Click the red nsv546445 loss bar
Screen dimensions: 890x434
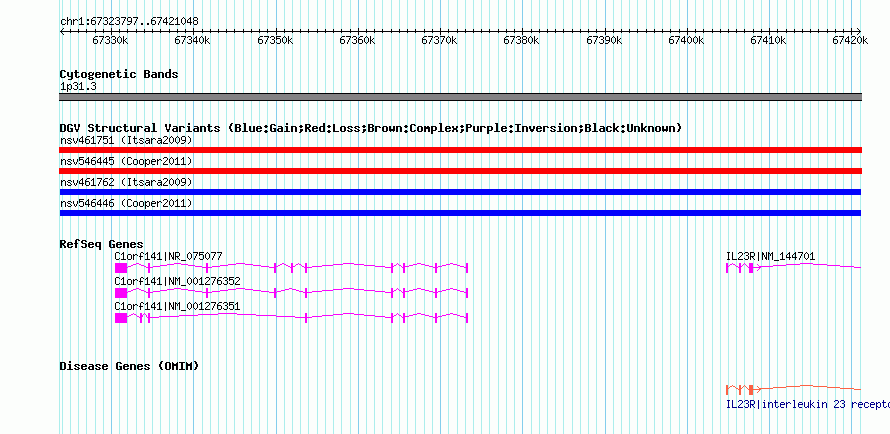click(460, 171)
